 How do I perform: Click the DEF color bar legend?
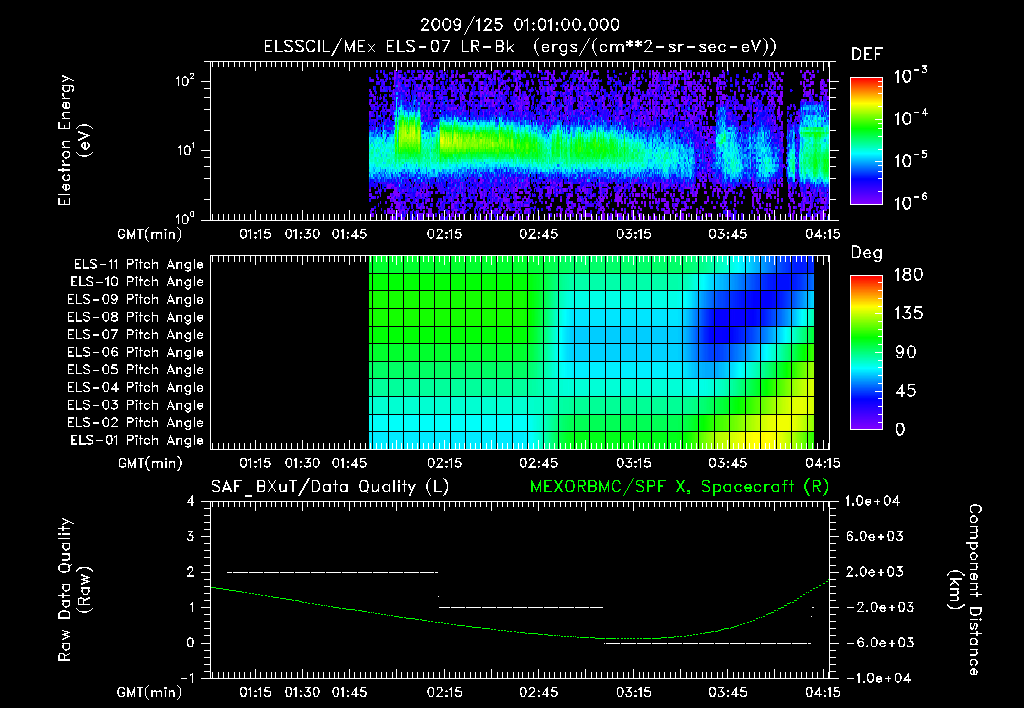866,140
